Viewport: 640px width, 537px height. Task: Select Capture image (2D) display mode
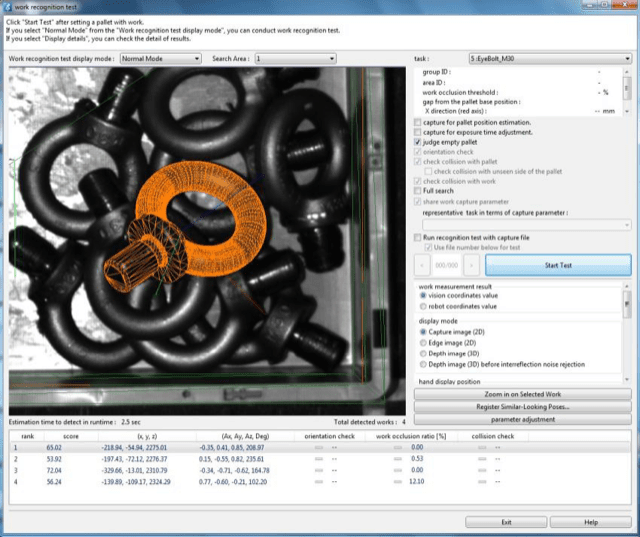click(423, 332)
